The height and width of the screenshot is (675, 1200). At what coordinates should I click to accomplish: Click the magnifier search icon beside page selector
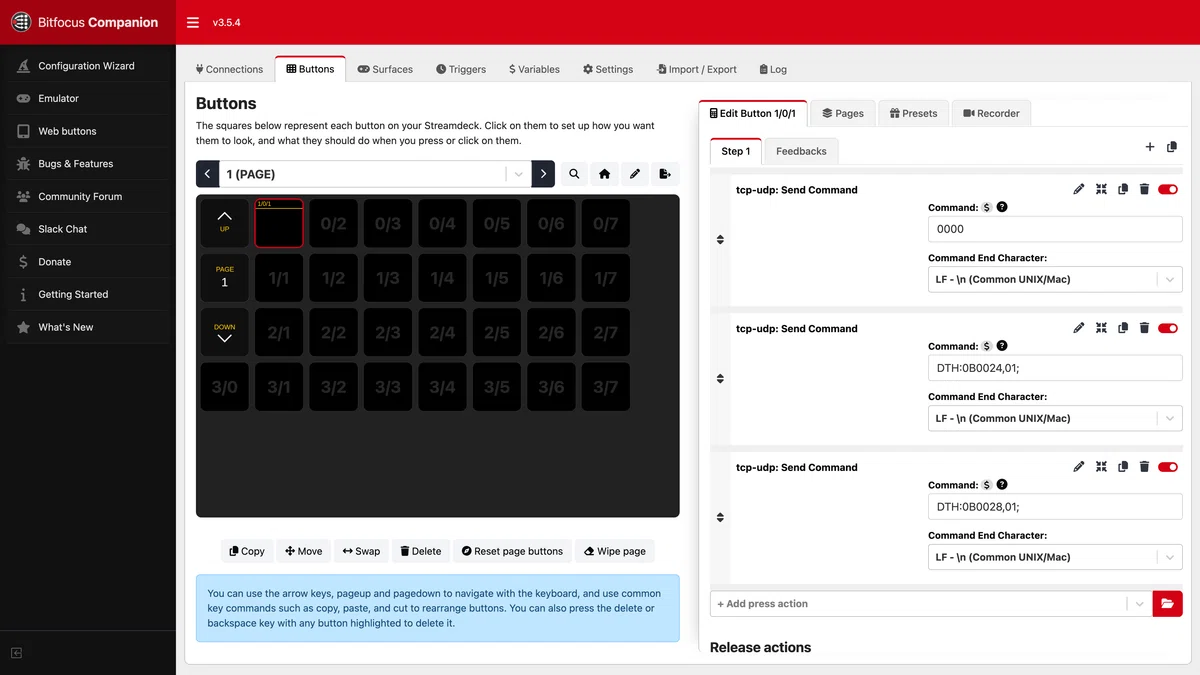574,174
